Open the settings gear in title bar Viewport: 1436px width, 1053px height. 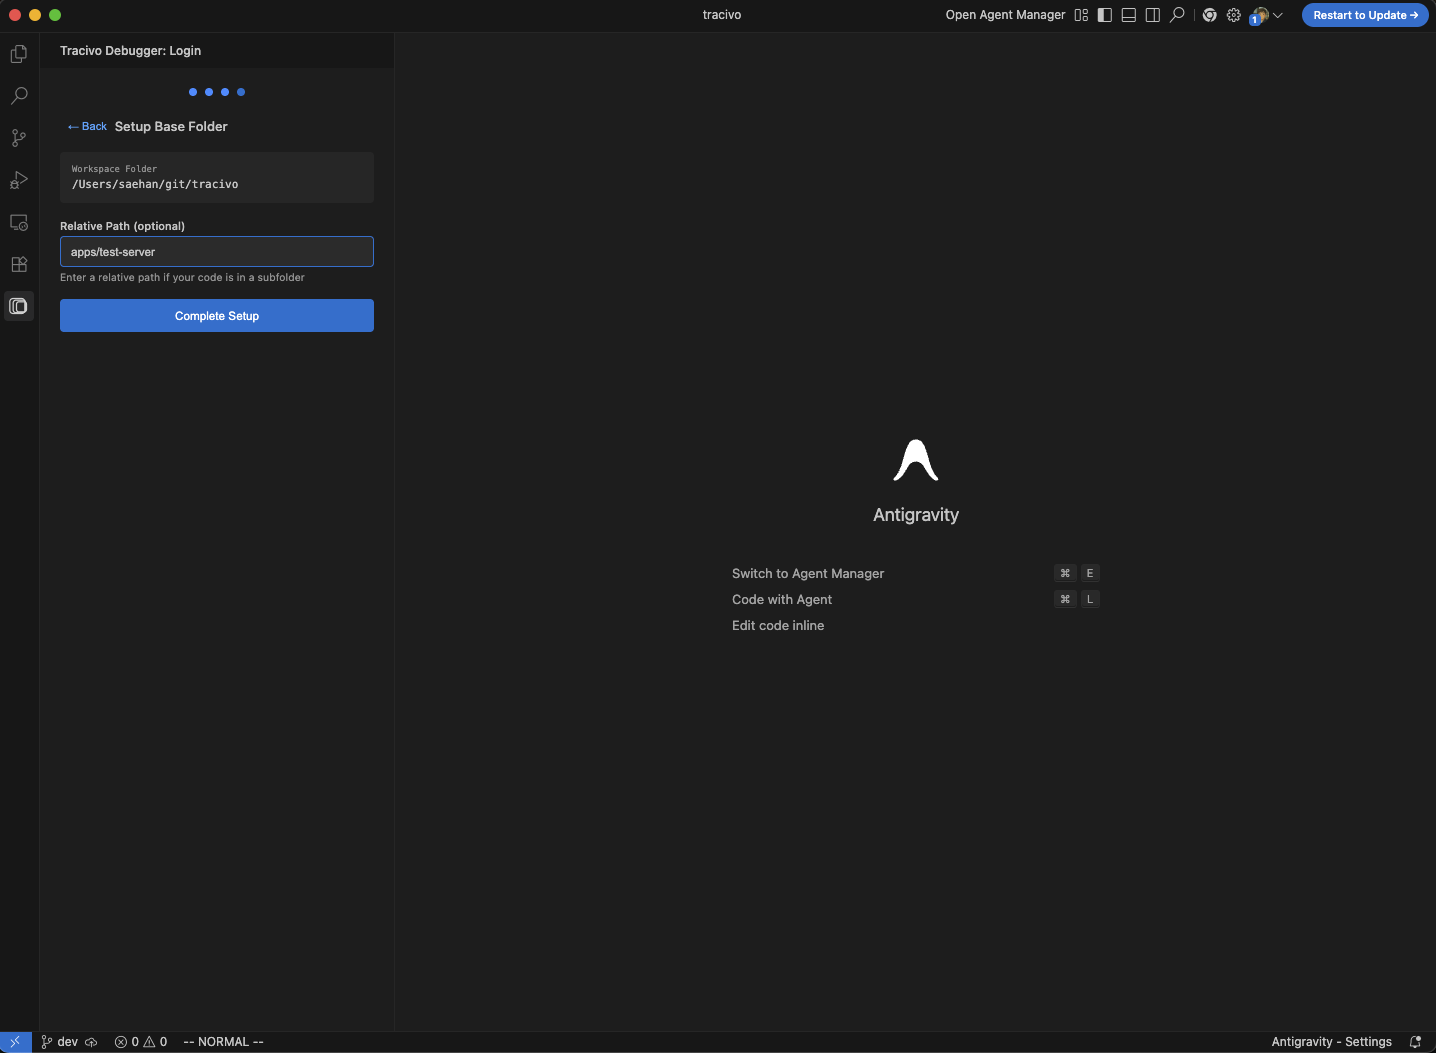(x=1234, y=15)
